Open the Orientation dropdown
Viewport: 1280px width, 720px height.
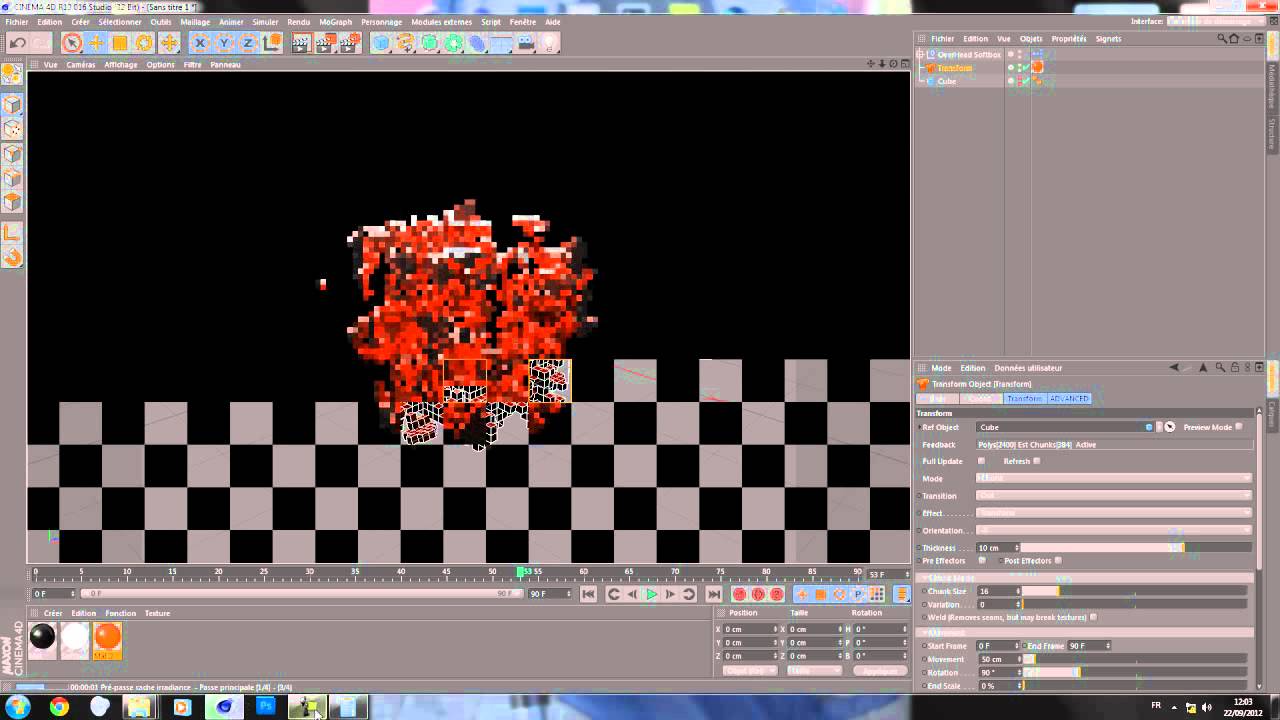click(x=1113, y=530)
